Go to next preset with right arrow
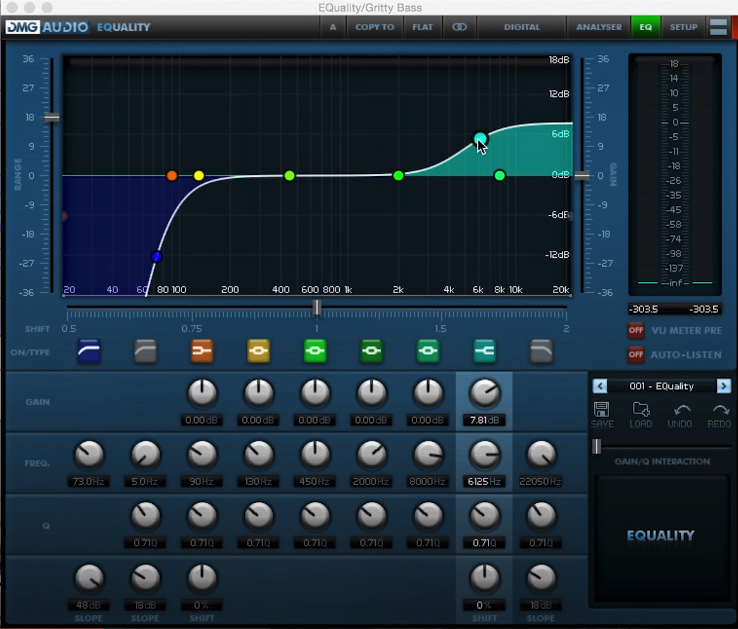The image size is (738, 629). point(724,386)
